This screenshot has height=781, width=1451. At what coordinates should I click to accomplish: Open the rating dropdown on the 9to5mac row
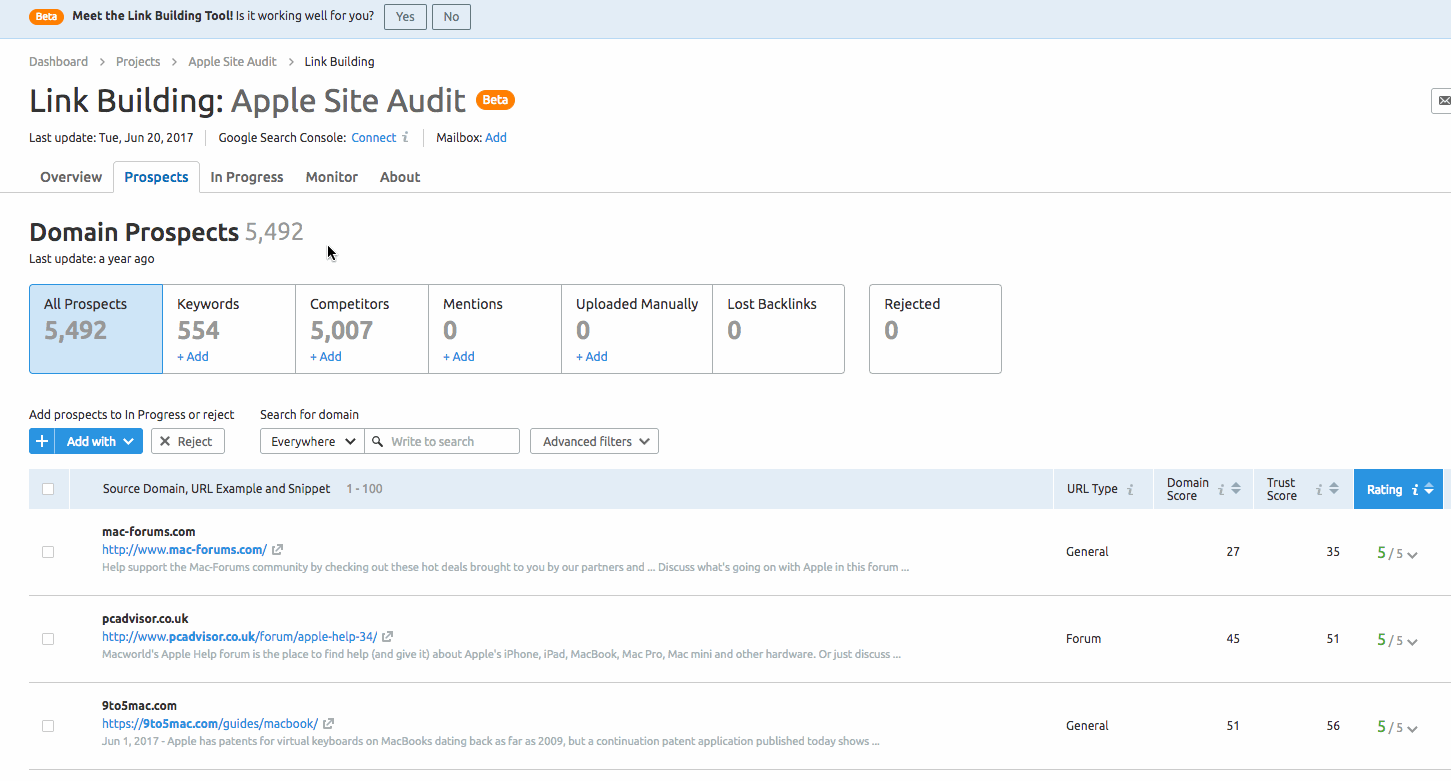[x=1411, y=728]
